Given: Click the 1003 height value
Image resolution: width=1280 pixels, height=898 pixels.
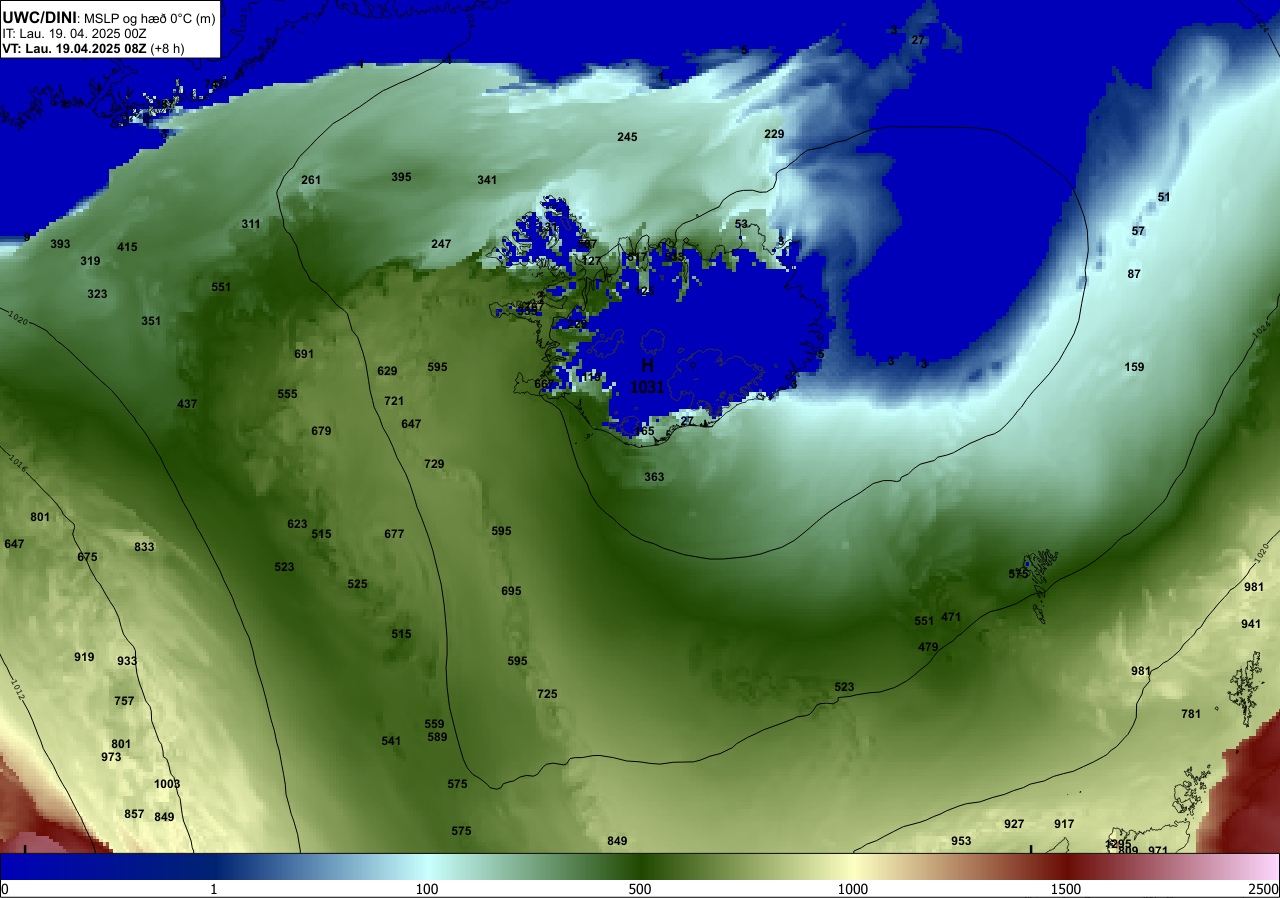Looking at the screenshot, I should 167,784.
